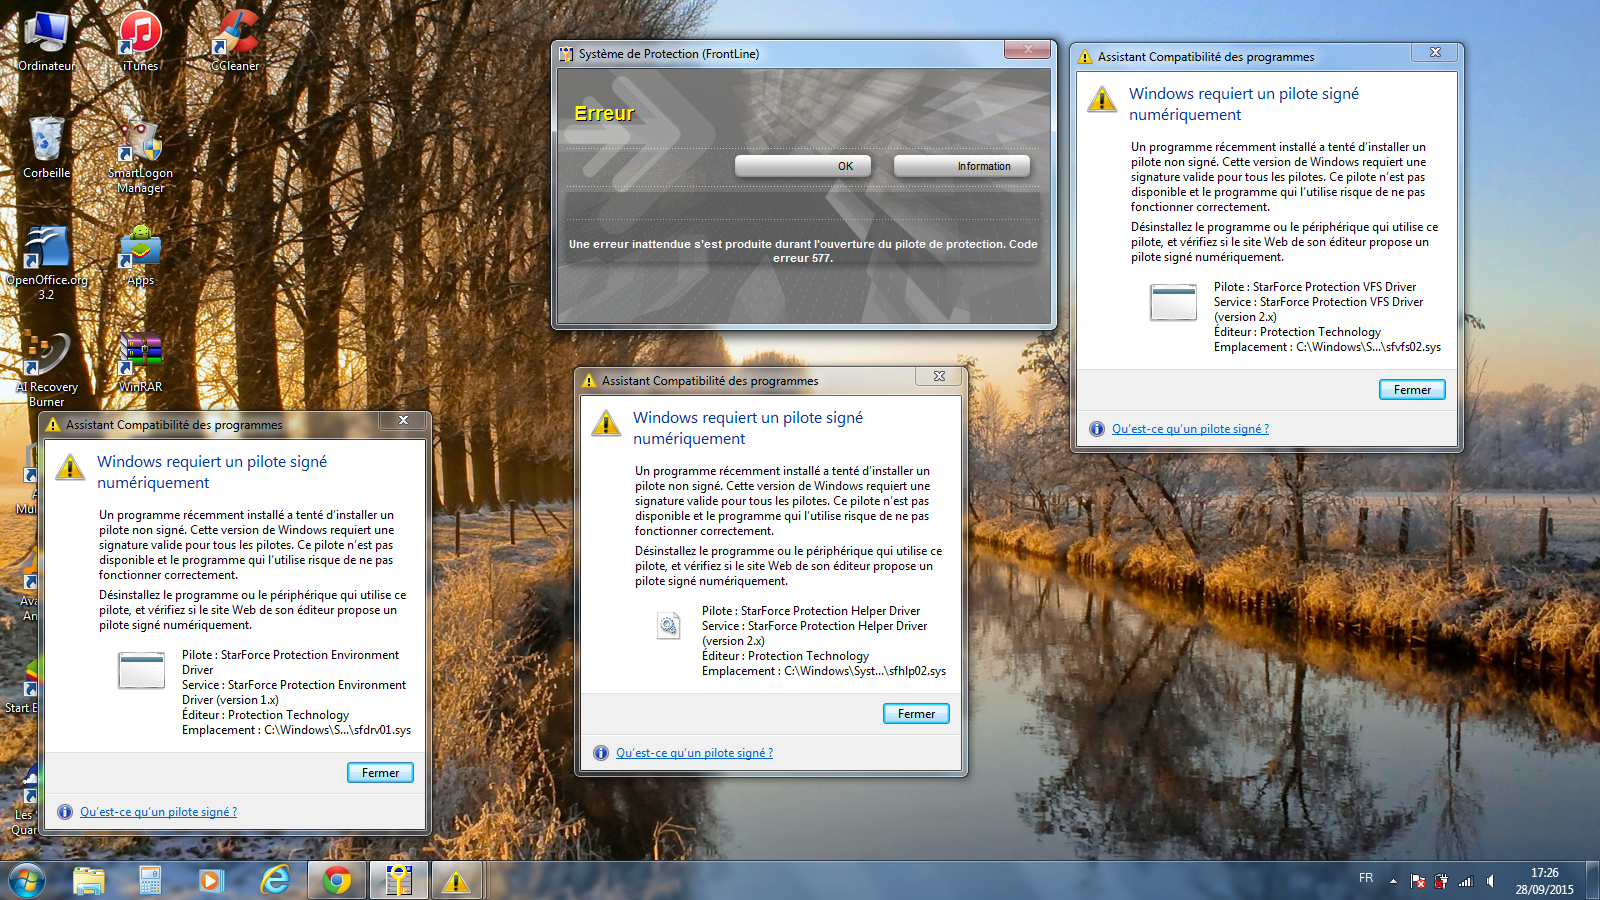Image resolution: width=1600 pixels, height=900 pixels.
Task: Open the Calculator taskbar icon
Action: click(x=150, y=881)
